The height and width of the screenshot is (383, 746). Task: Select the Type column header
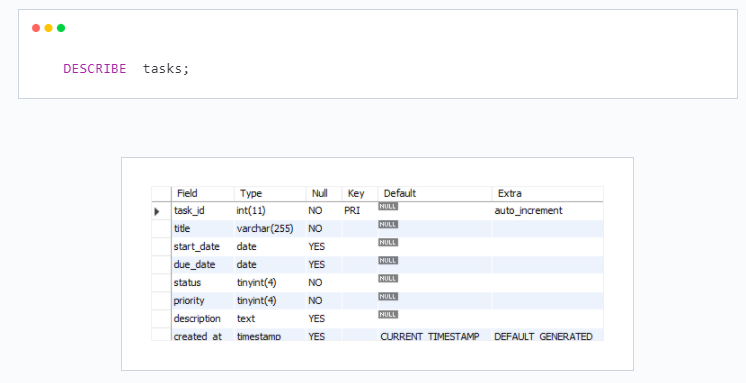pos(270,194)
